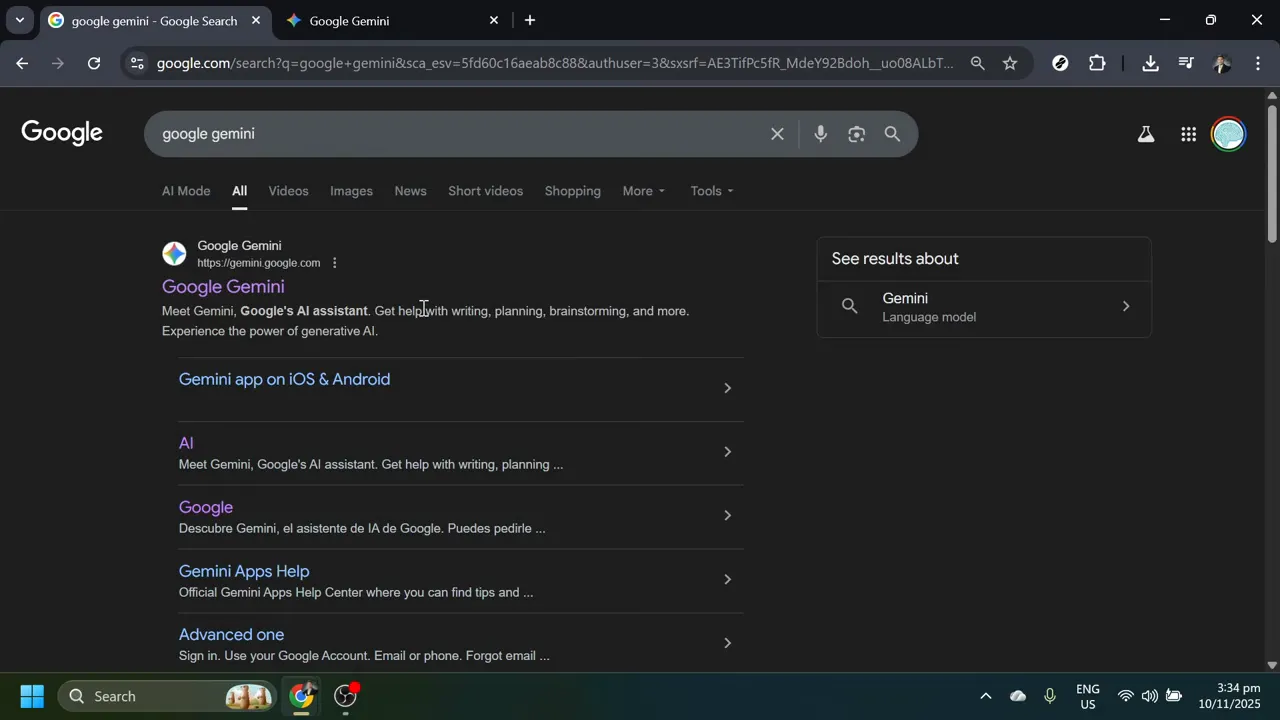Reload the current page
1280x720 pixels.
point(94,63)
